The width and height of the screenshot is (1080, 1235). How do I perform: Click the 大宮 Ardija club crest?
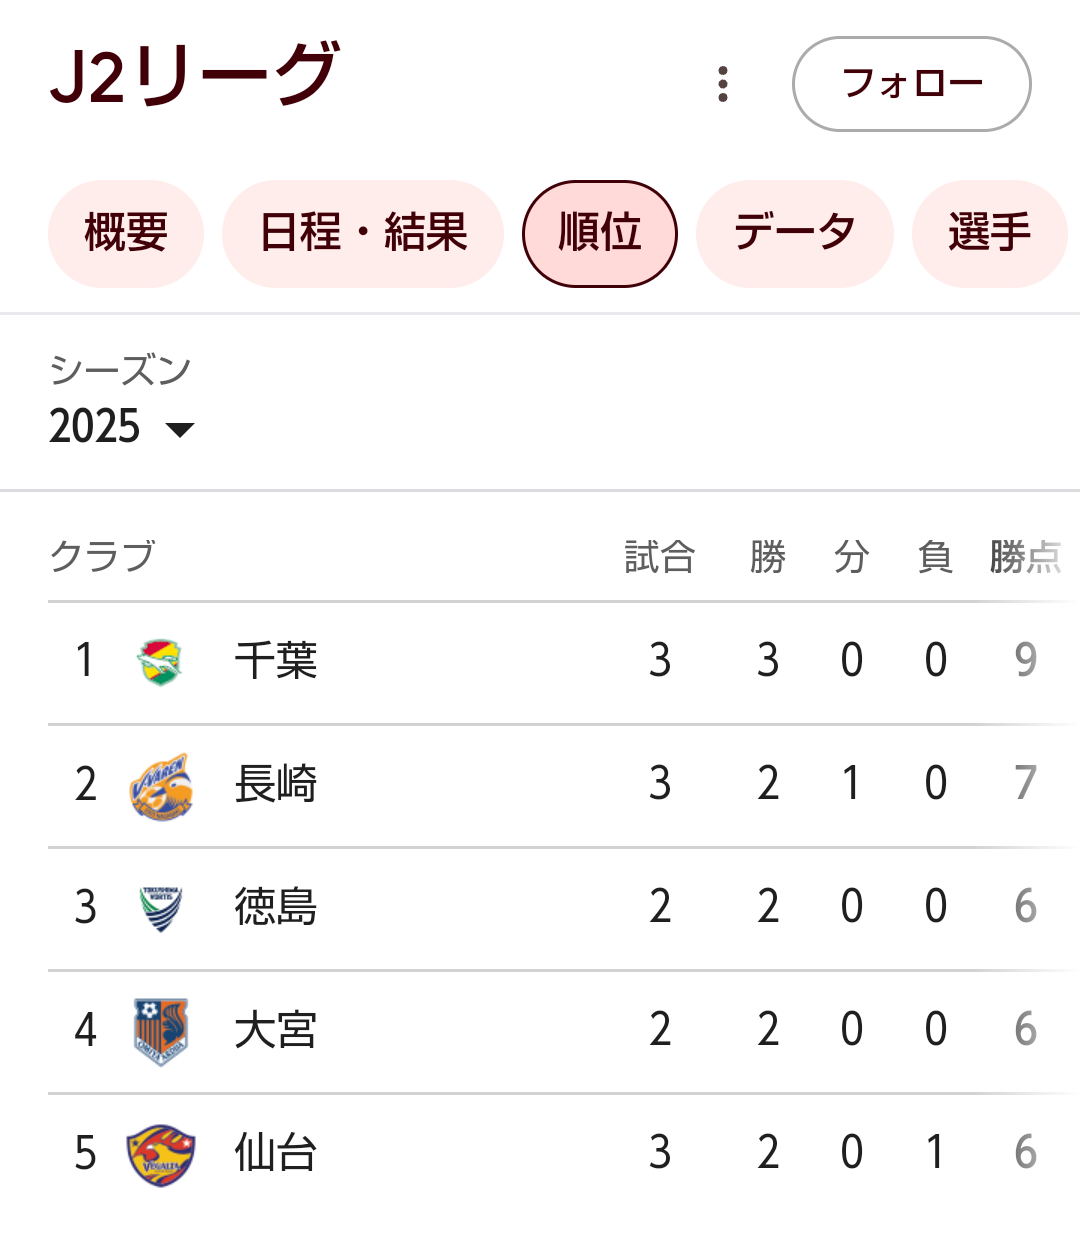point(160,1031)
